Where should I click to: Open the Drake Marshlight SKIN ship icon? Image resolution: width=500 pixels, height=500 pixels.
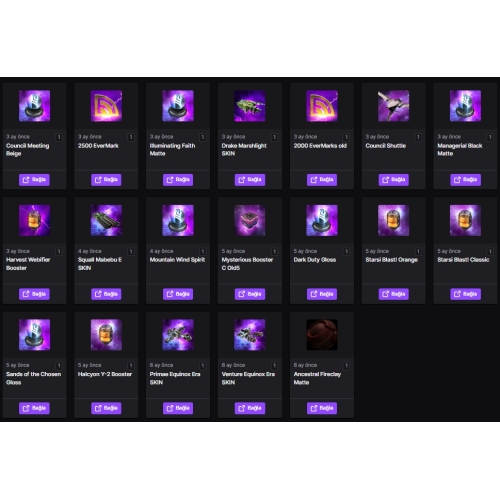pos(250,106)
